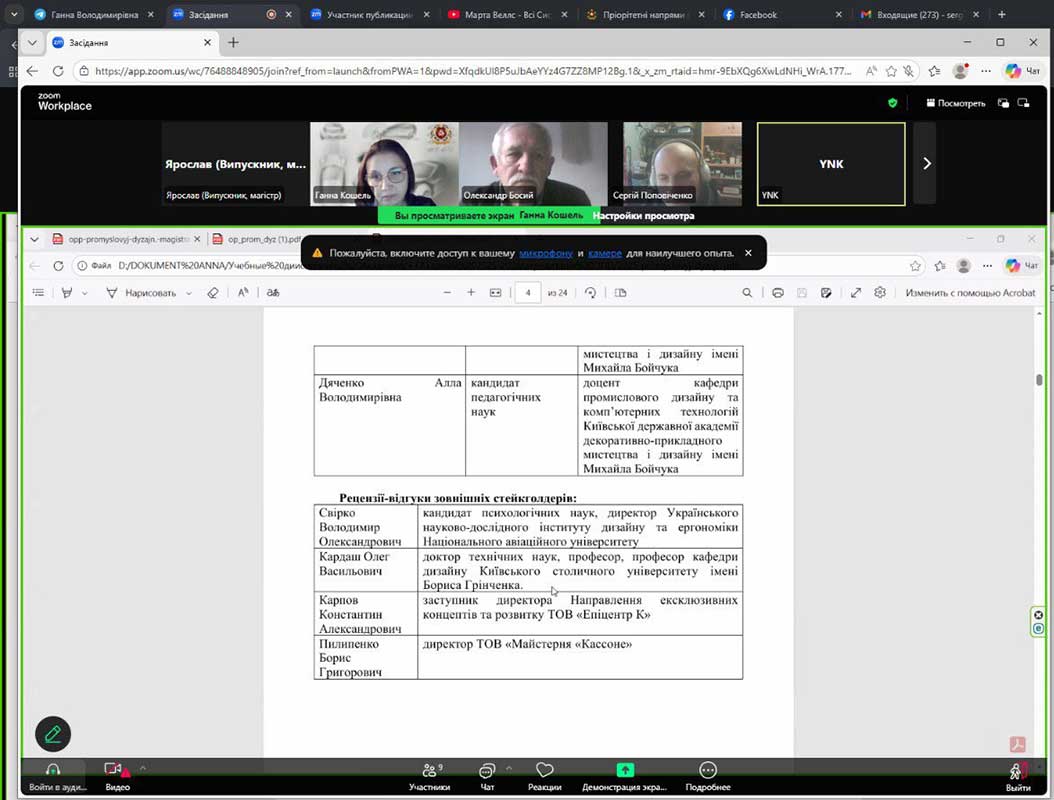Start video with the camera icon
The width and height of the screenshot is (1054, 800).
[114, 770]
